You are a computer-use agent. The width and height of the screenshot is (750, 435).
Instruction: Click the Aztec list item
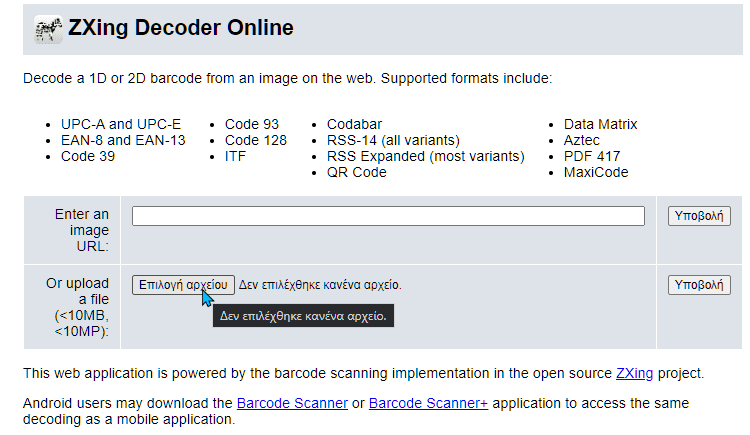pyautogui.click(x=582, y=140)
